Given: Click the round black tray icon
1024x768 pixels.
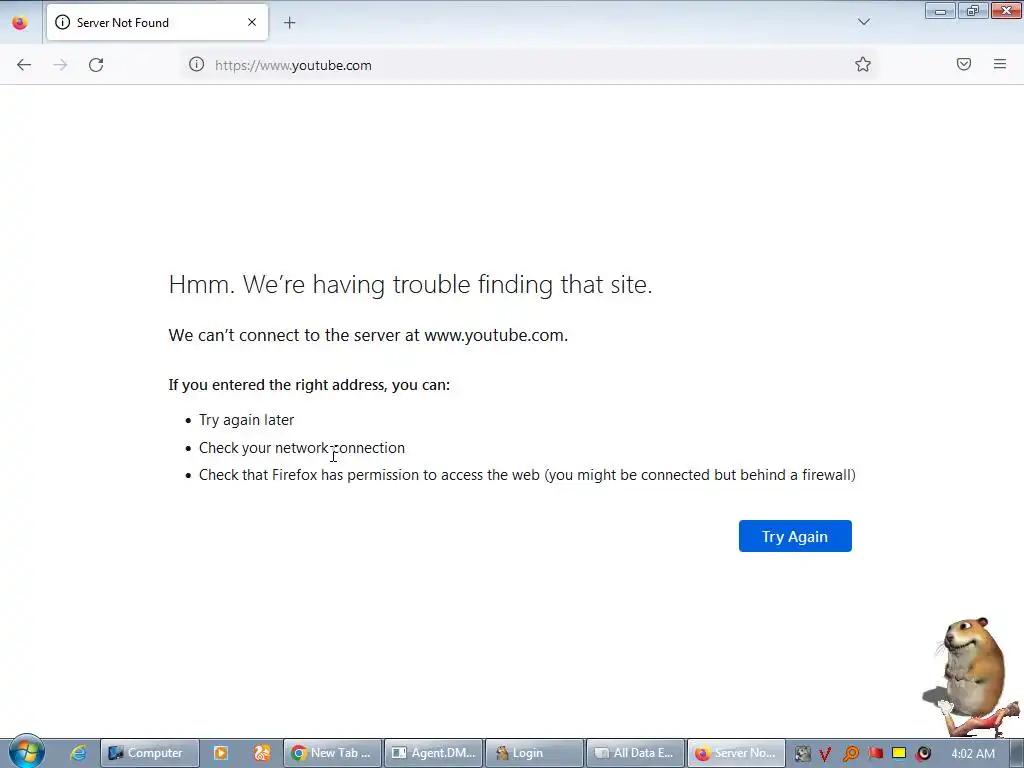Looking at the screenshot, I should coord(923,754).
